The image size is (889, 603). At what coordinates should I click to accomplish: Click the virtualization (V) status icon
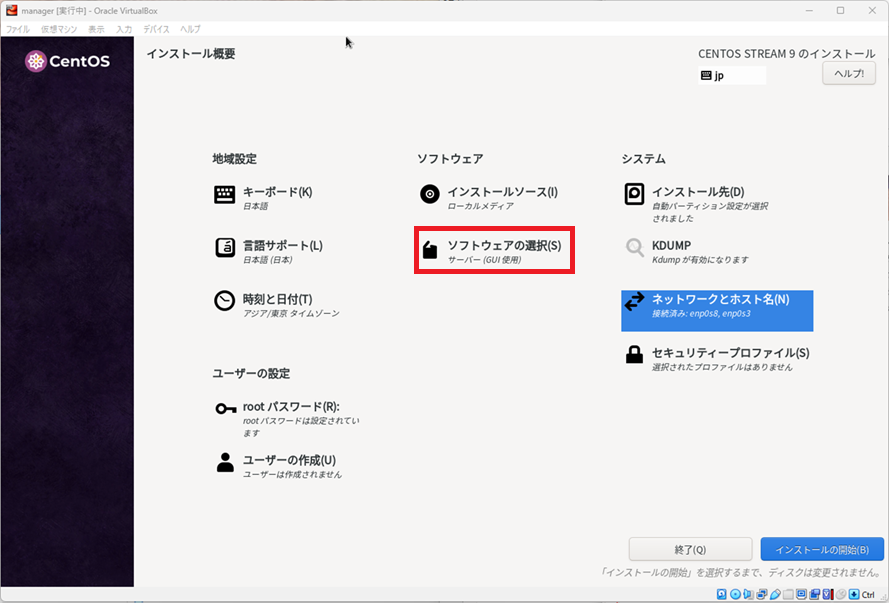[x=828, y=594]
